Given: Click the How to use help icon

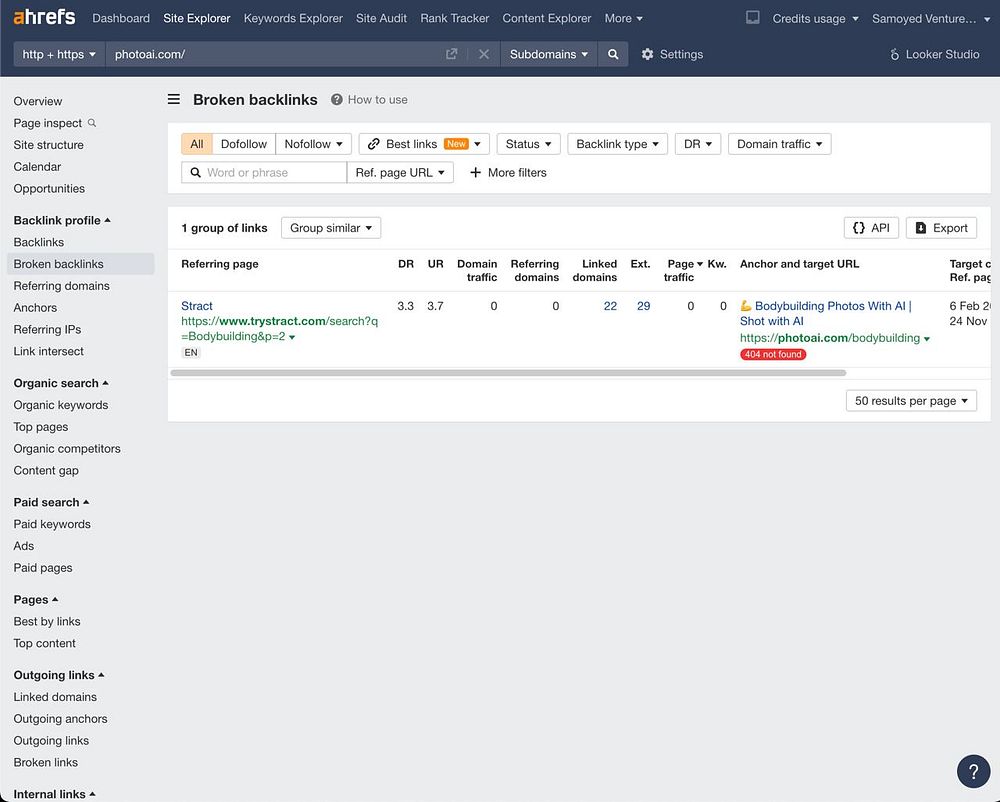Looking at the screenshot, I should (x=337, y=99).
